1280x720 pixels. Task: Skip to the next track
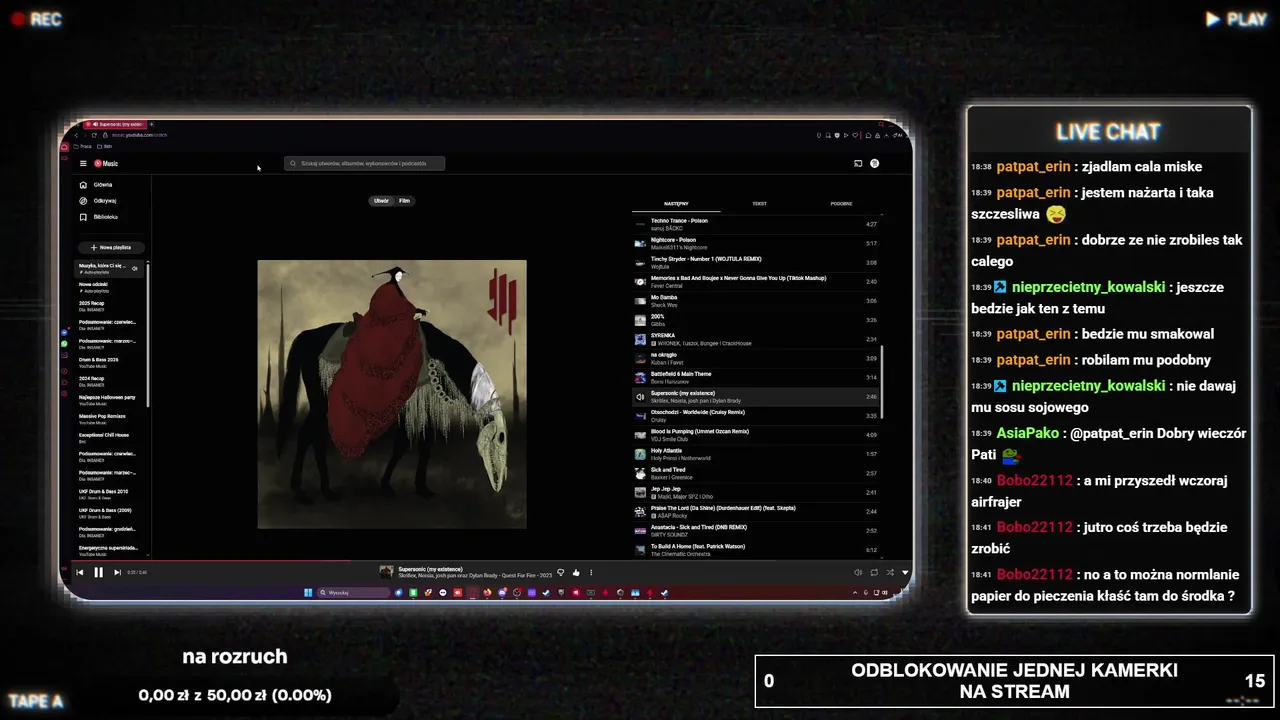point(117,572)
